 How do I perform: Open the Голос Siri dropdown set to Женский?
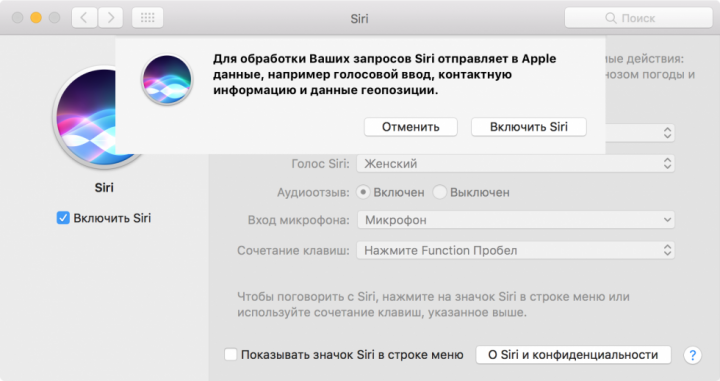(516, 163)
